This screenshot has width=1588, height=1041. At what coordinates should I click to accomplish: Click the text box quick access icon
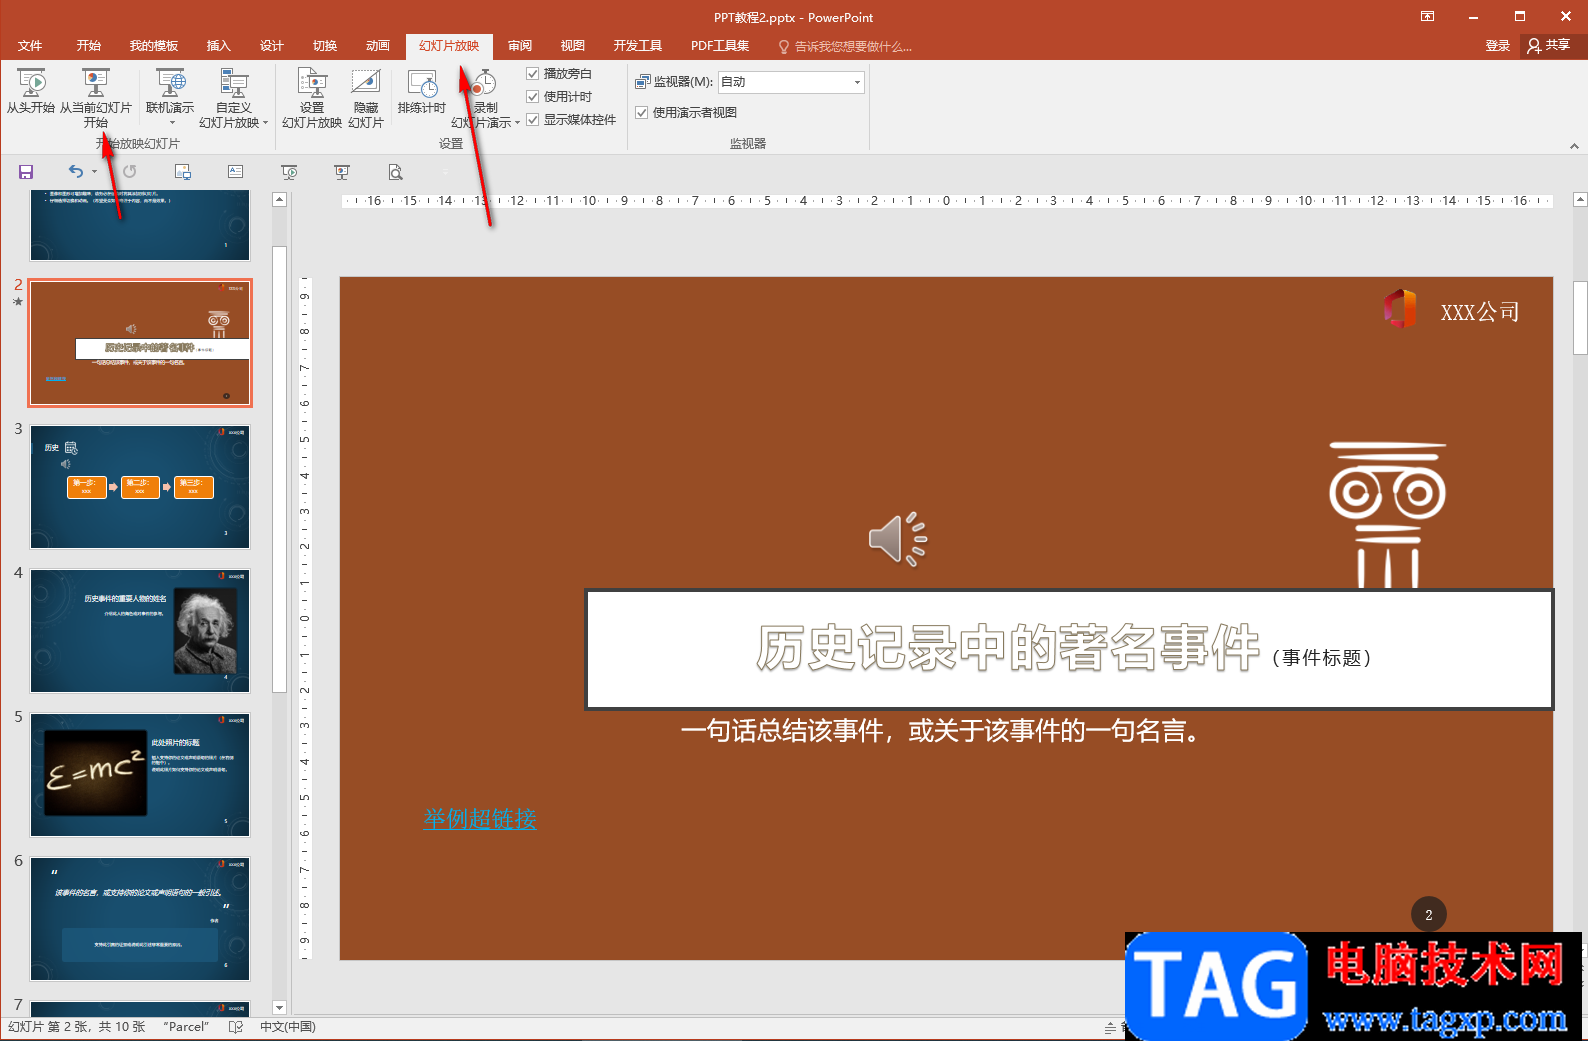tap(236, 172)
